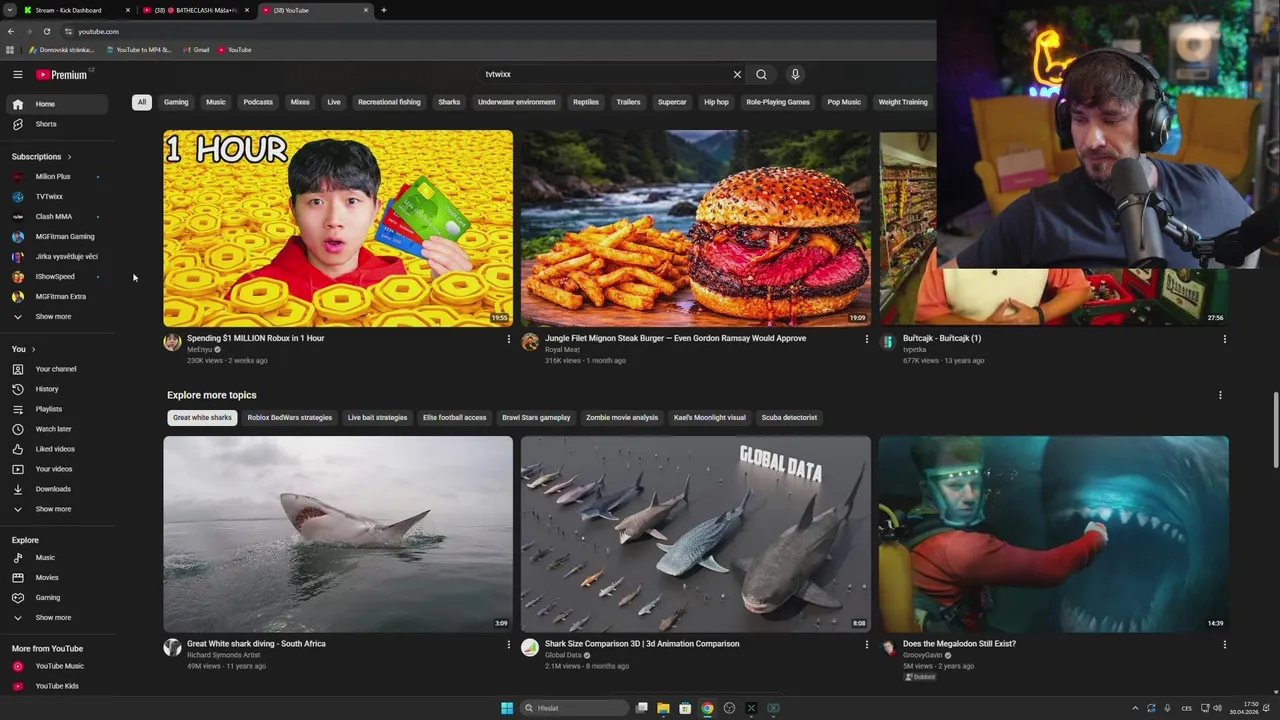Expand Show more under Explore
Image resolution: width=1280 pixels, height=720 pixels.
pyautogui.click(x=57, y=618)
